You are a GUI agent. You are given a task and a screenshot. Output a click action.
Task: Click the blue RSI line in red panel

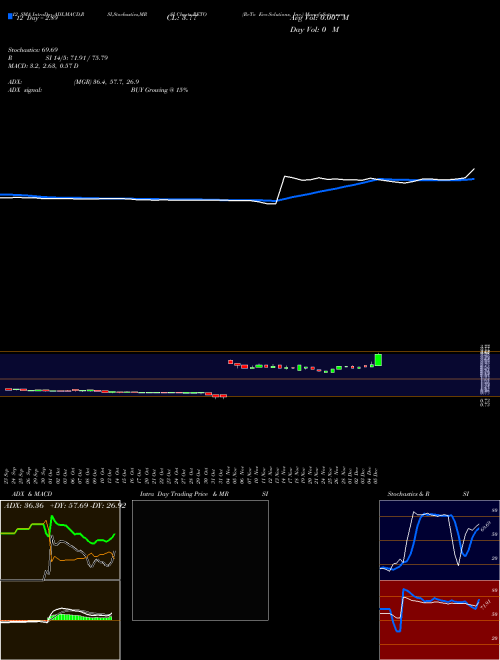(429, 600)
